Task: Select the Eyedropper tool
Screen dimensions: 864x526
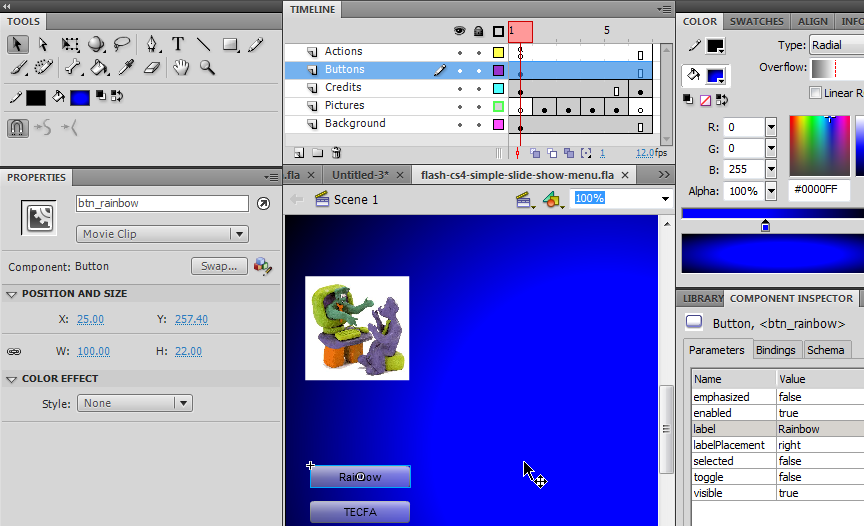Action: [126, 68]
